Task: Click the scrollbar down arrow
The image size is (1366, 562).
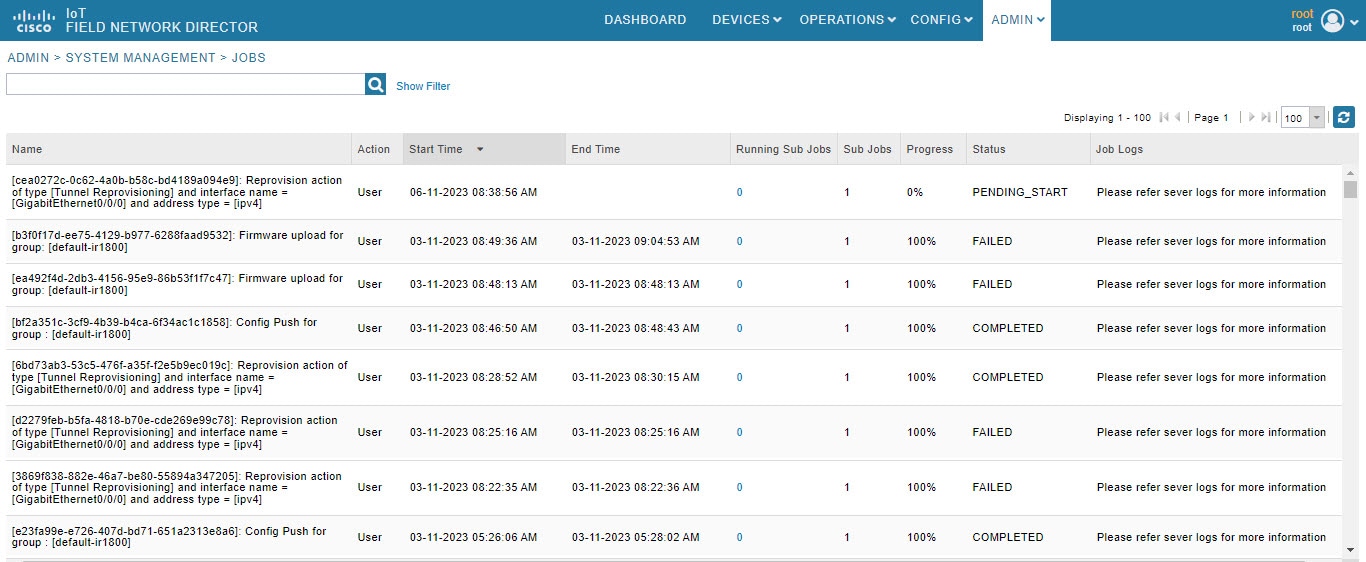Action: coord(1350,549)
